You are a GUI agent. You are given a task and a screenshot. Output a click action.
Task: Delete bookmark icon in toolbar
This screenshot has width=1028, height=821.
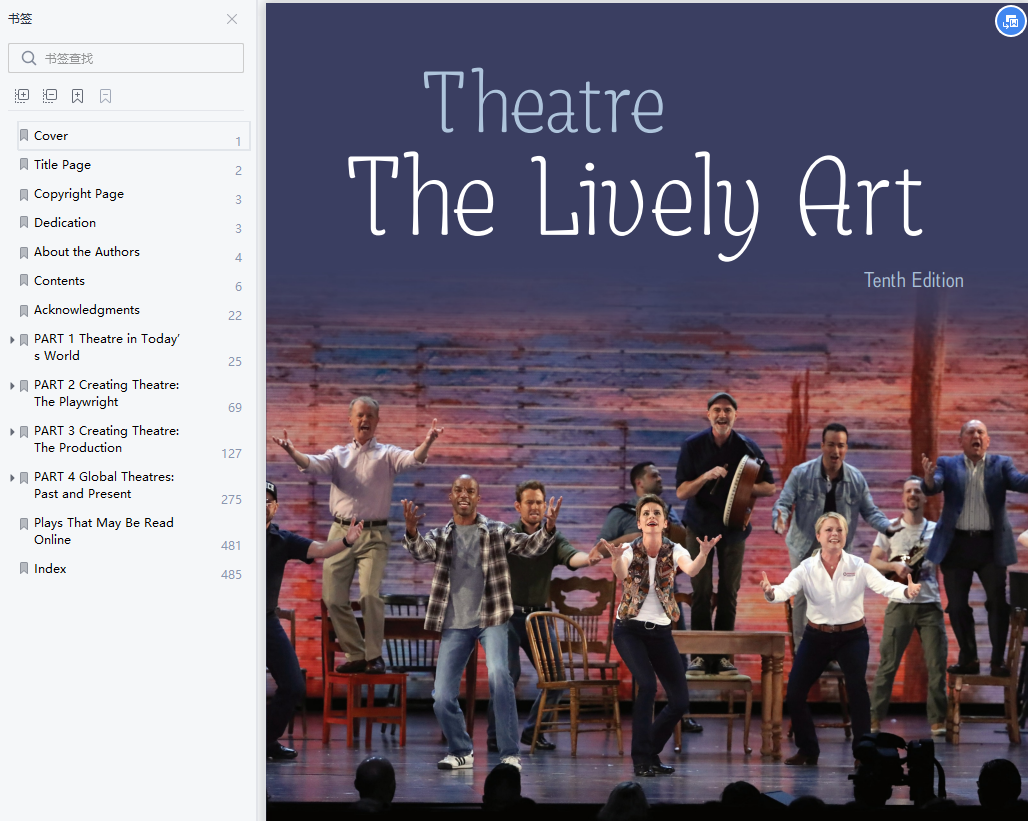(106, 96)
